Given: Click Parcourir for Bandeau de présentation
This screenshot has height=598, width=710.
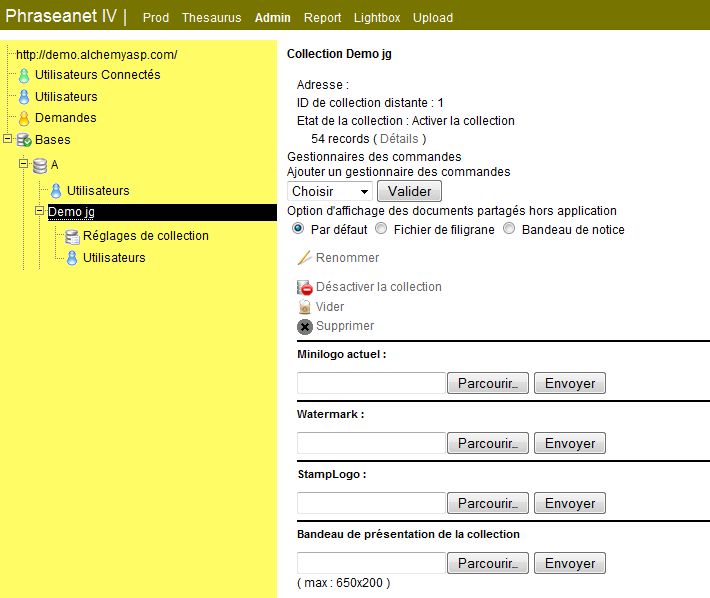Looking at the screenshot, I should coord(488,563).
